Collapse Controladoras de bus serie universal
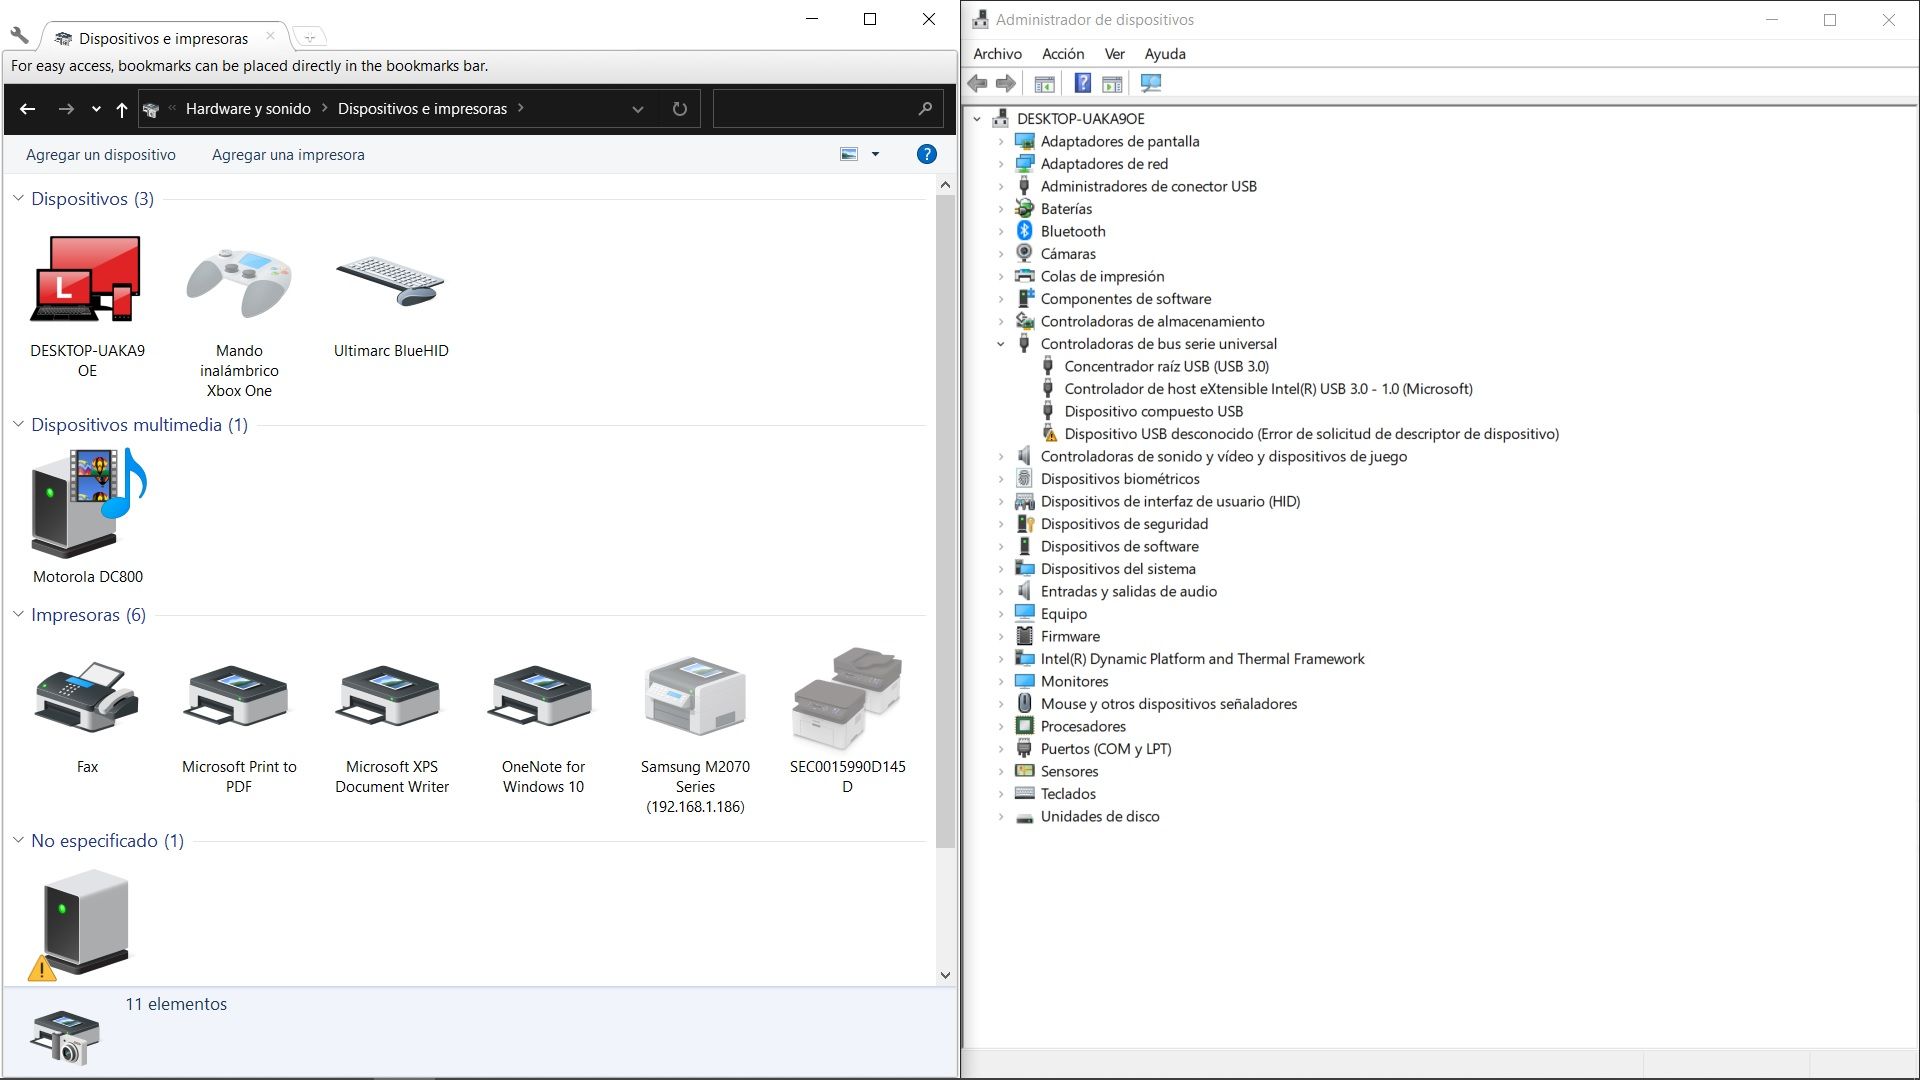Screen dimensions: 1920x1080 [x=1001, y=344]
